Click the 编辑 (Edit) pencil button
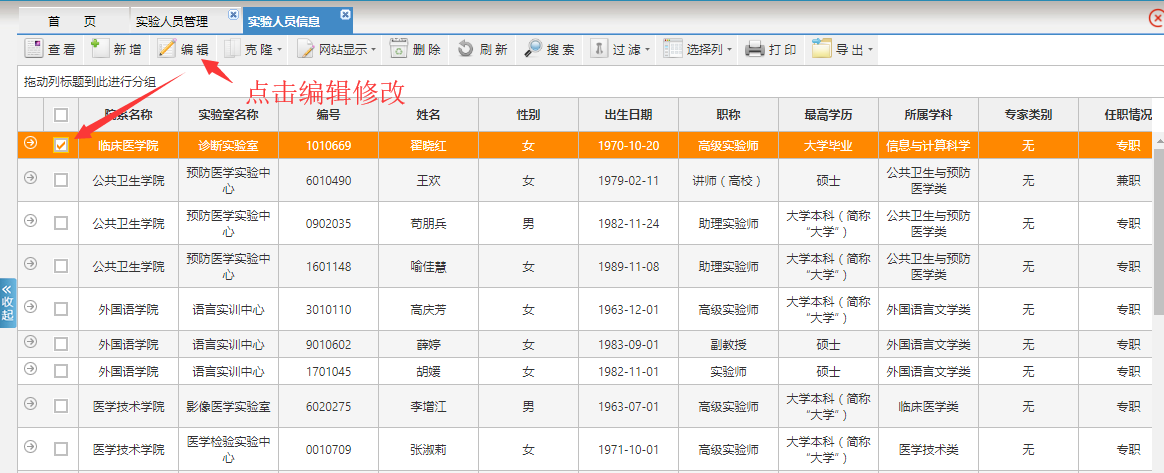Screen dimensions: 1164x473 point(183,49)
